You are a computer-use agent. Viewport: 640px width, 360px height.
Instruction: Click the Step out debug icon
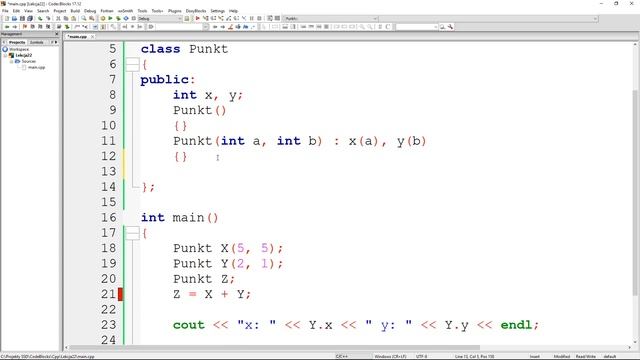click(x=229, y=18)
